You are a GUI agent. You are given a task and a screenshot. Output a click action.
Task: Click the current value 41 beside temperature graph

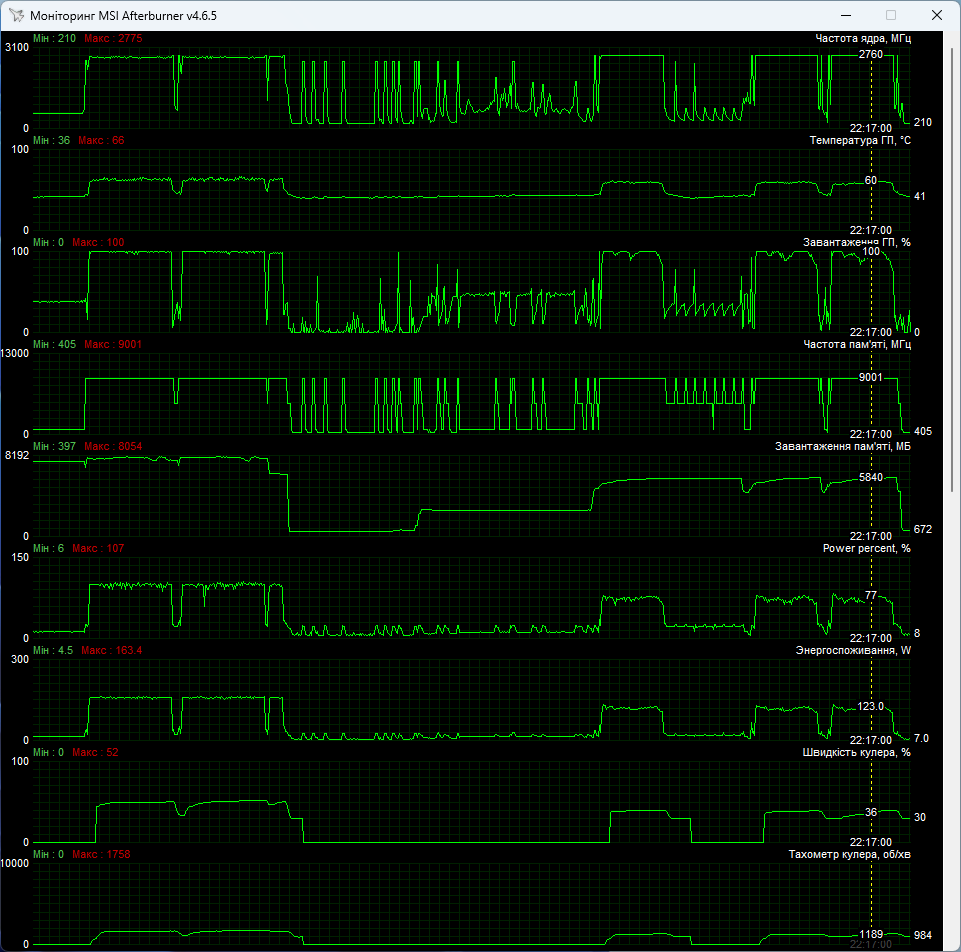[x=919, y=196]
